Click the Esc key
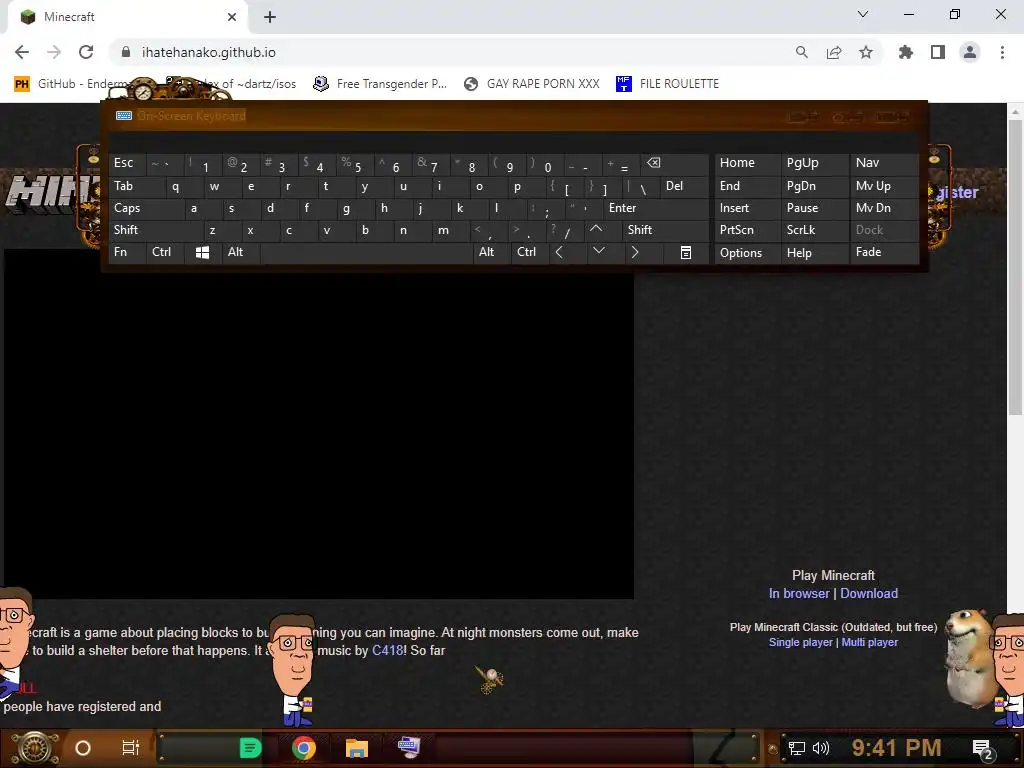This screenshot has height=768, width=1024. point(127,163)
